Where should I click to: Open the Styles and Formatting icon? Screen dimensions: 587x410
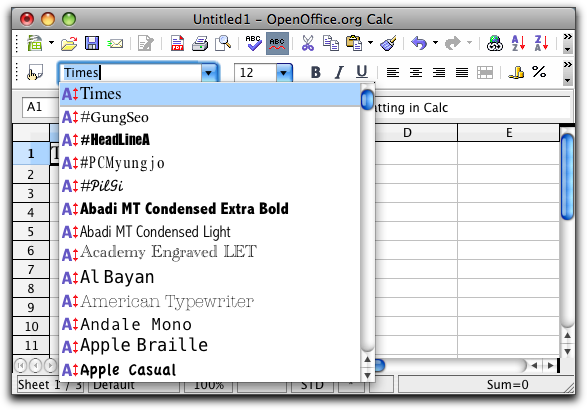click(x=35, y=72)
